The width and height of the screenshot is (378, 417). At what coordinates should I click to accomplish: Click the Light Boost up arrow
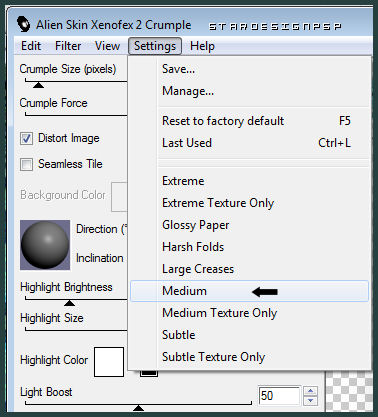[311, 391]
